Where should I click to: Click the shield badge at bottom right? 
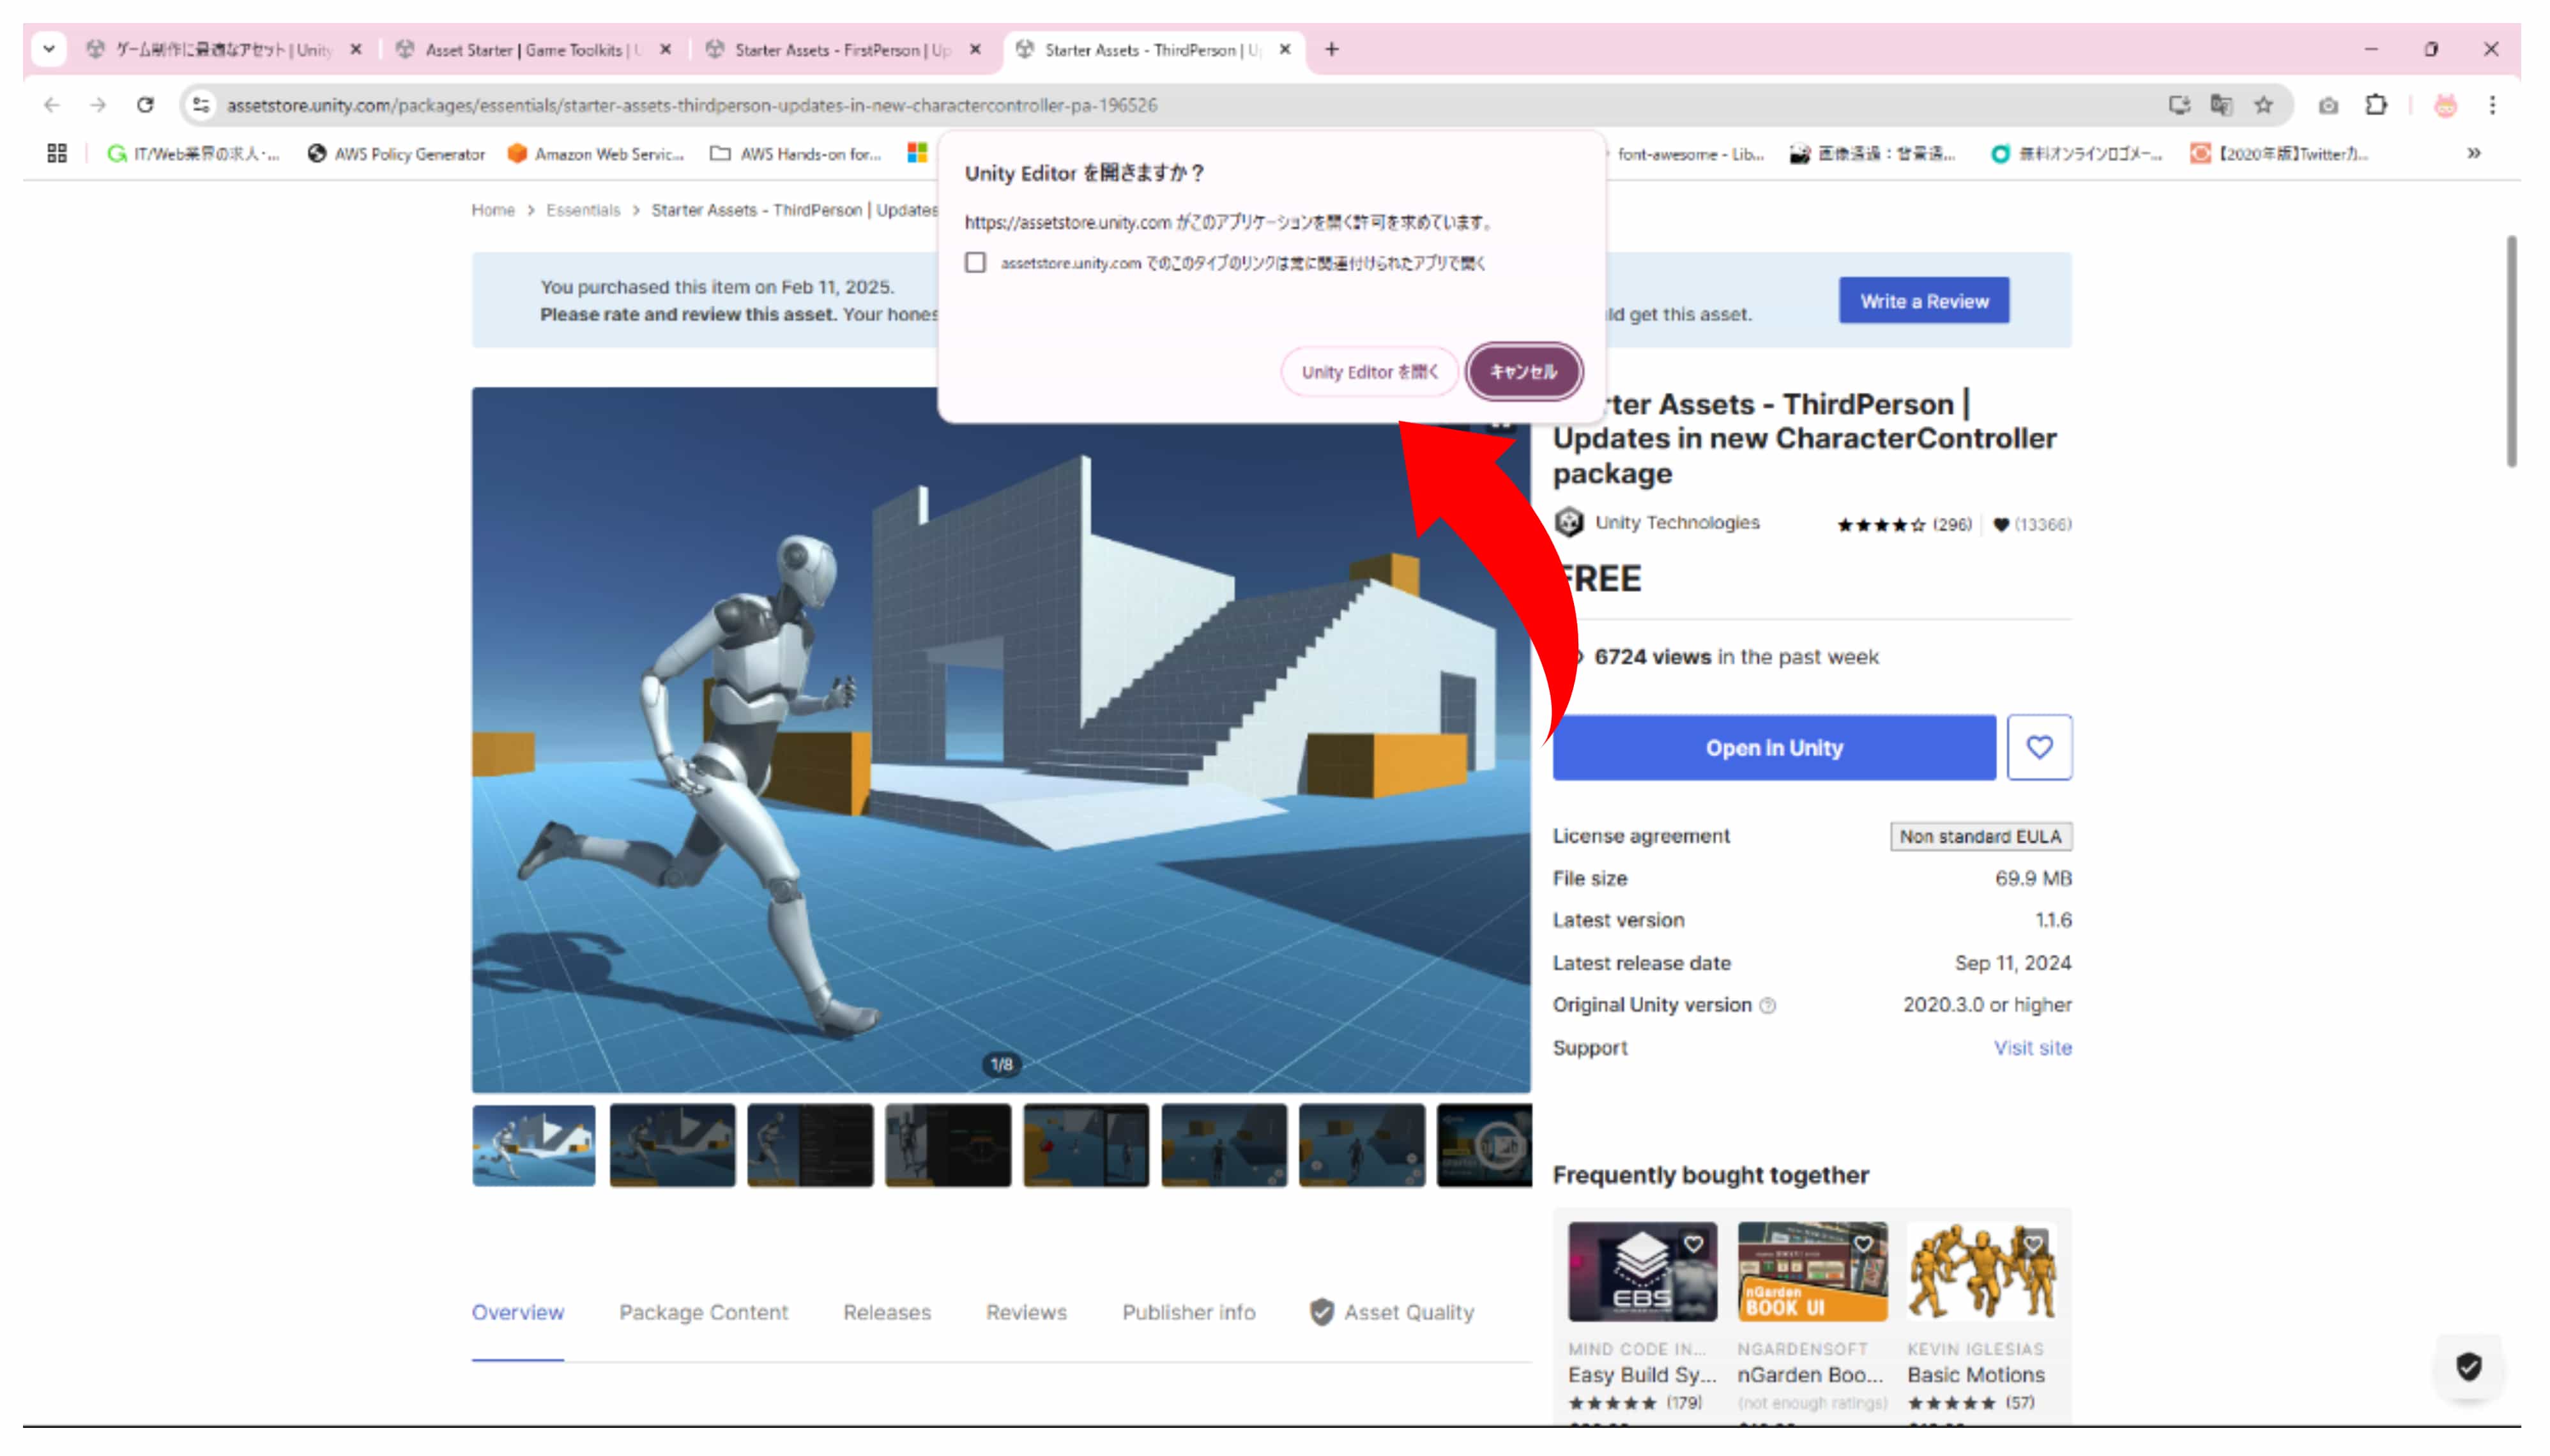tap(2468, 1366)
